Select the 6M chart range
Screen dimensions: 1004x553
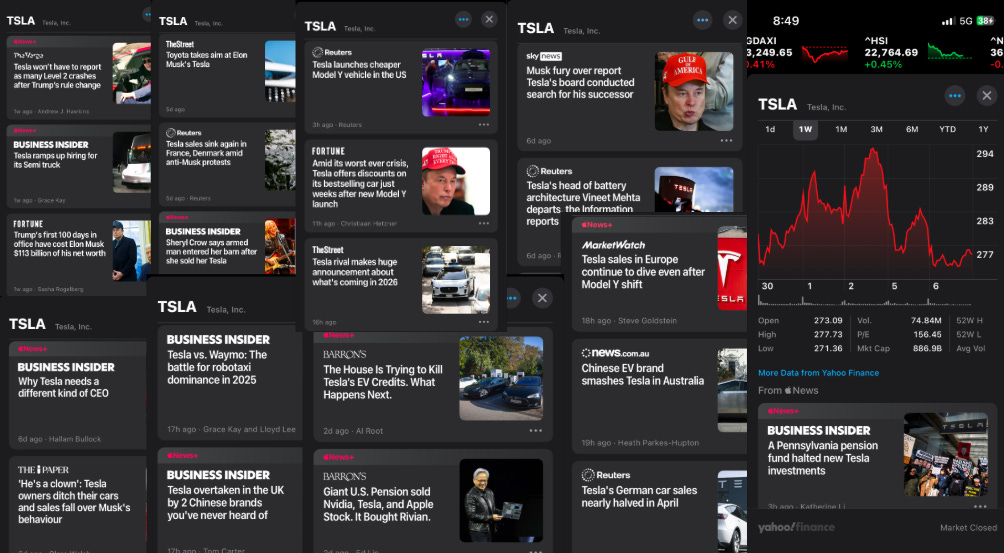coord(912,129)
